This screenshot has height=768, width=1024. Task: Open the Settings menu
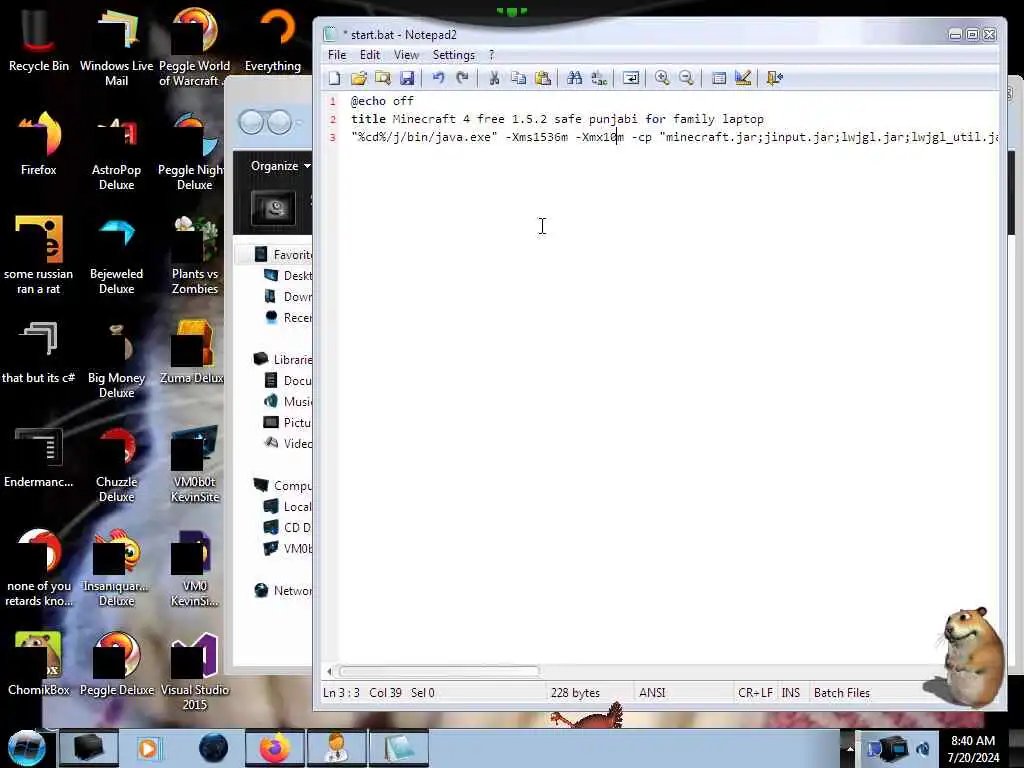(x=453, y=55)
